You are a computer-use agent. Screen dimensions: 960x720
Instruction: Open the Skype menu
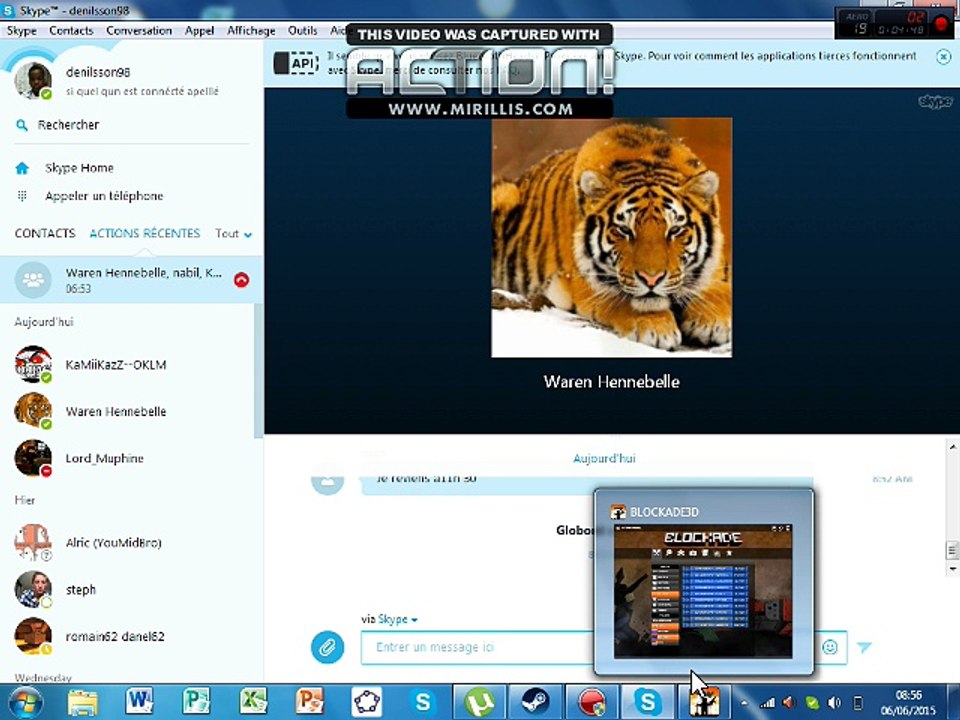[x=21, y=31]
